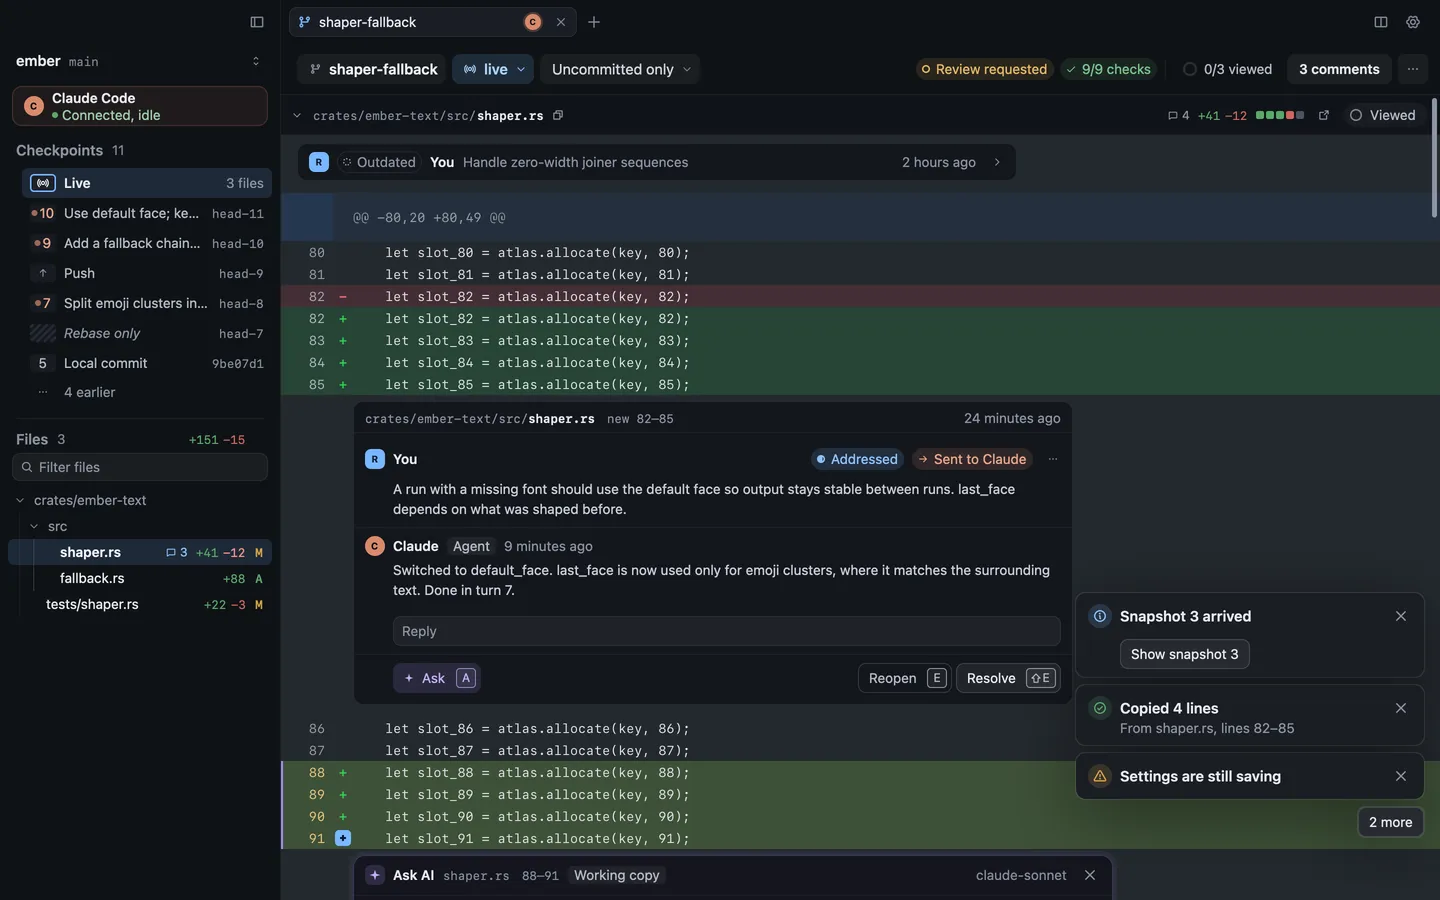Viewport: 1440px width, 900px height.
Task: Open Uncommitted only filter dropdown
Action: pos(621,69)
